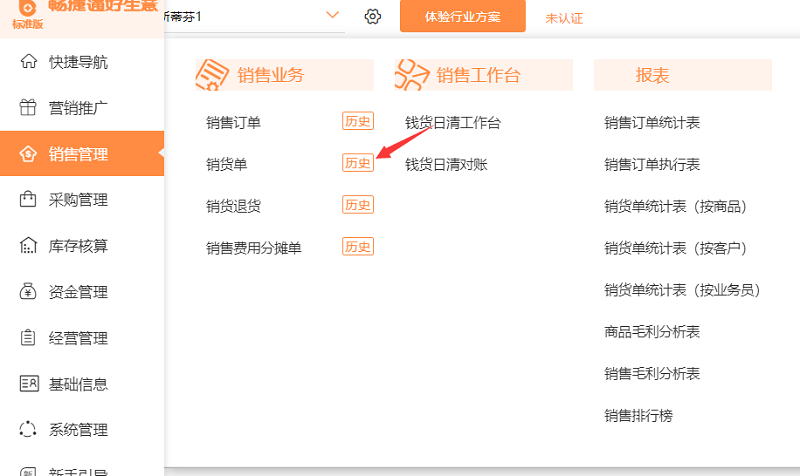Open 经营管理 menu item
This screenshot has height=476, width=800.
78,338
